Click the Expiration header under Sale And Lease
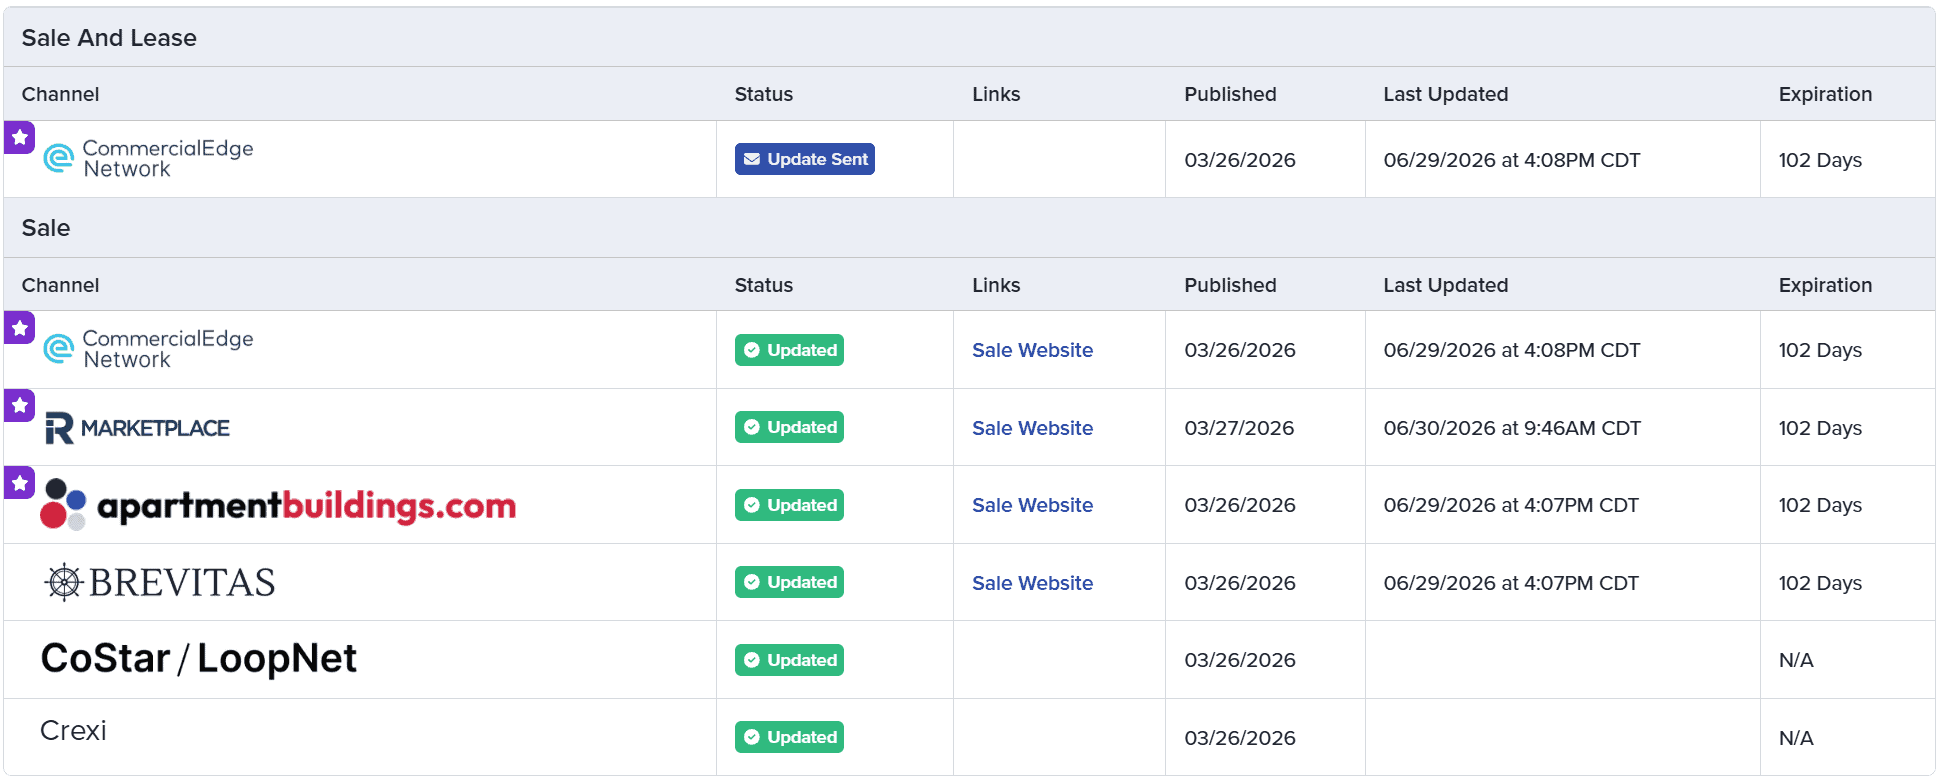The height and width of the screenshot is (780, 1944). (x=1825, y=94)
